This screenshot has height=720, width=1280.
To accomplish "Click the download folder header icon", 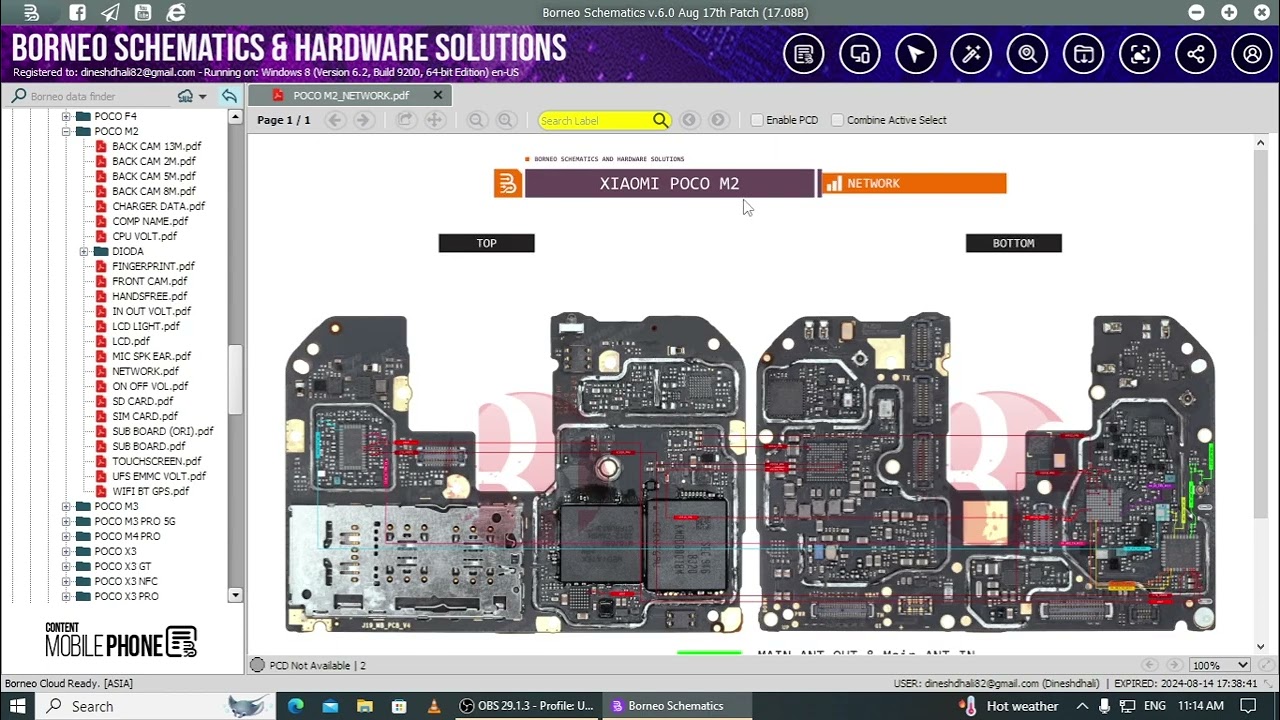I will pyautogui.click(x=1084, y=54).
